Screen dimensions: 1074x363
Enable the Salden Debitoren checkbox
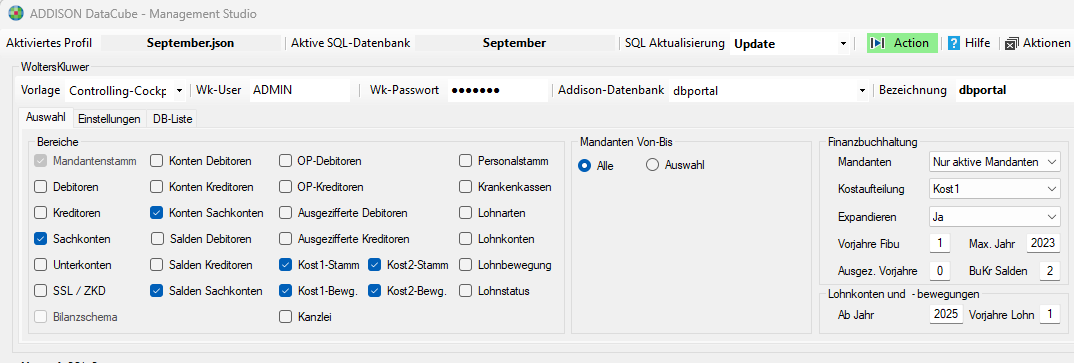click(158, 239)
